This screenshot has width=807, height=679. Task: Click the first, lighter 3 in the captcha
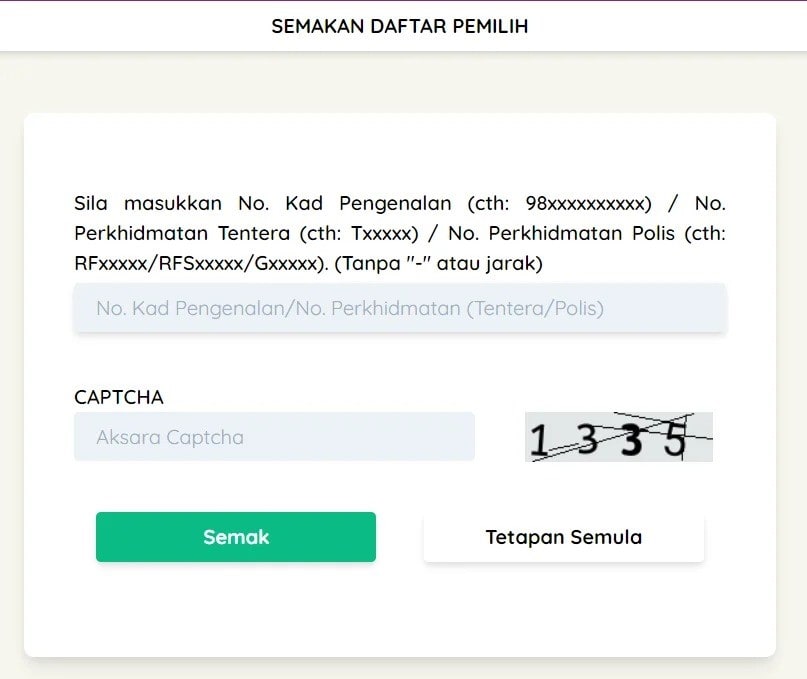(x=587, y=439)
